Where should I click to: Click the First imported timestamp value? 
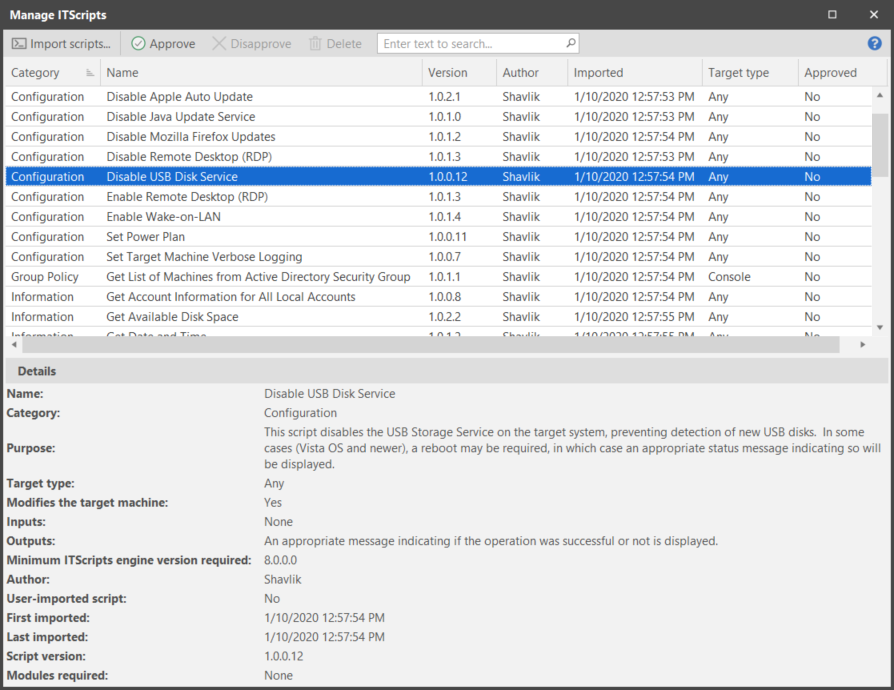click(324, 618)
